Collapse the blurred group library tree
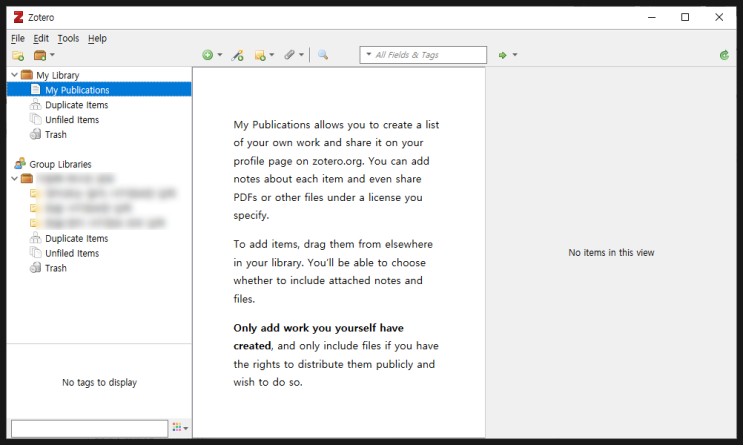 (x=14, y=179)
